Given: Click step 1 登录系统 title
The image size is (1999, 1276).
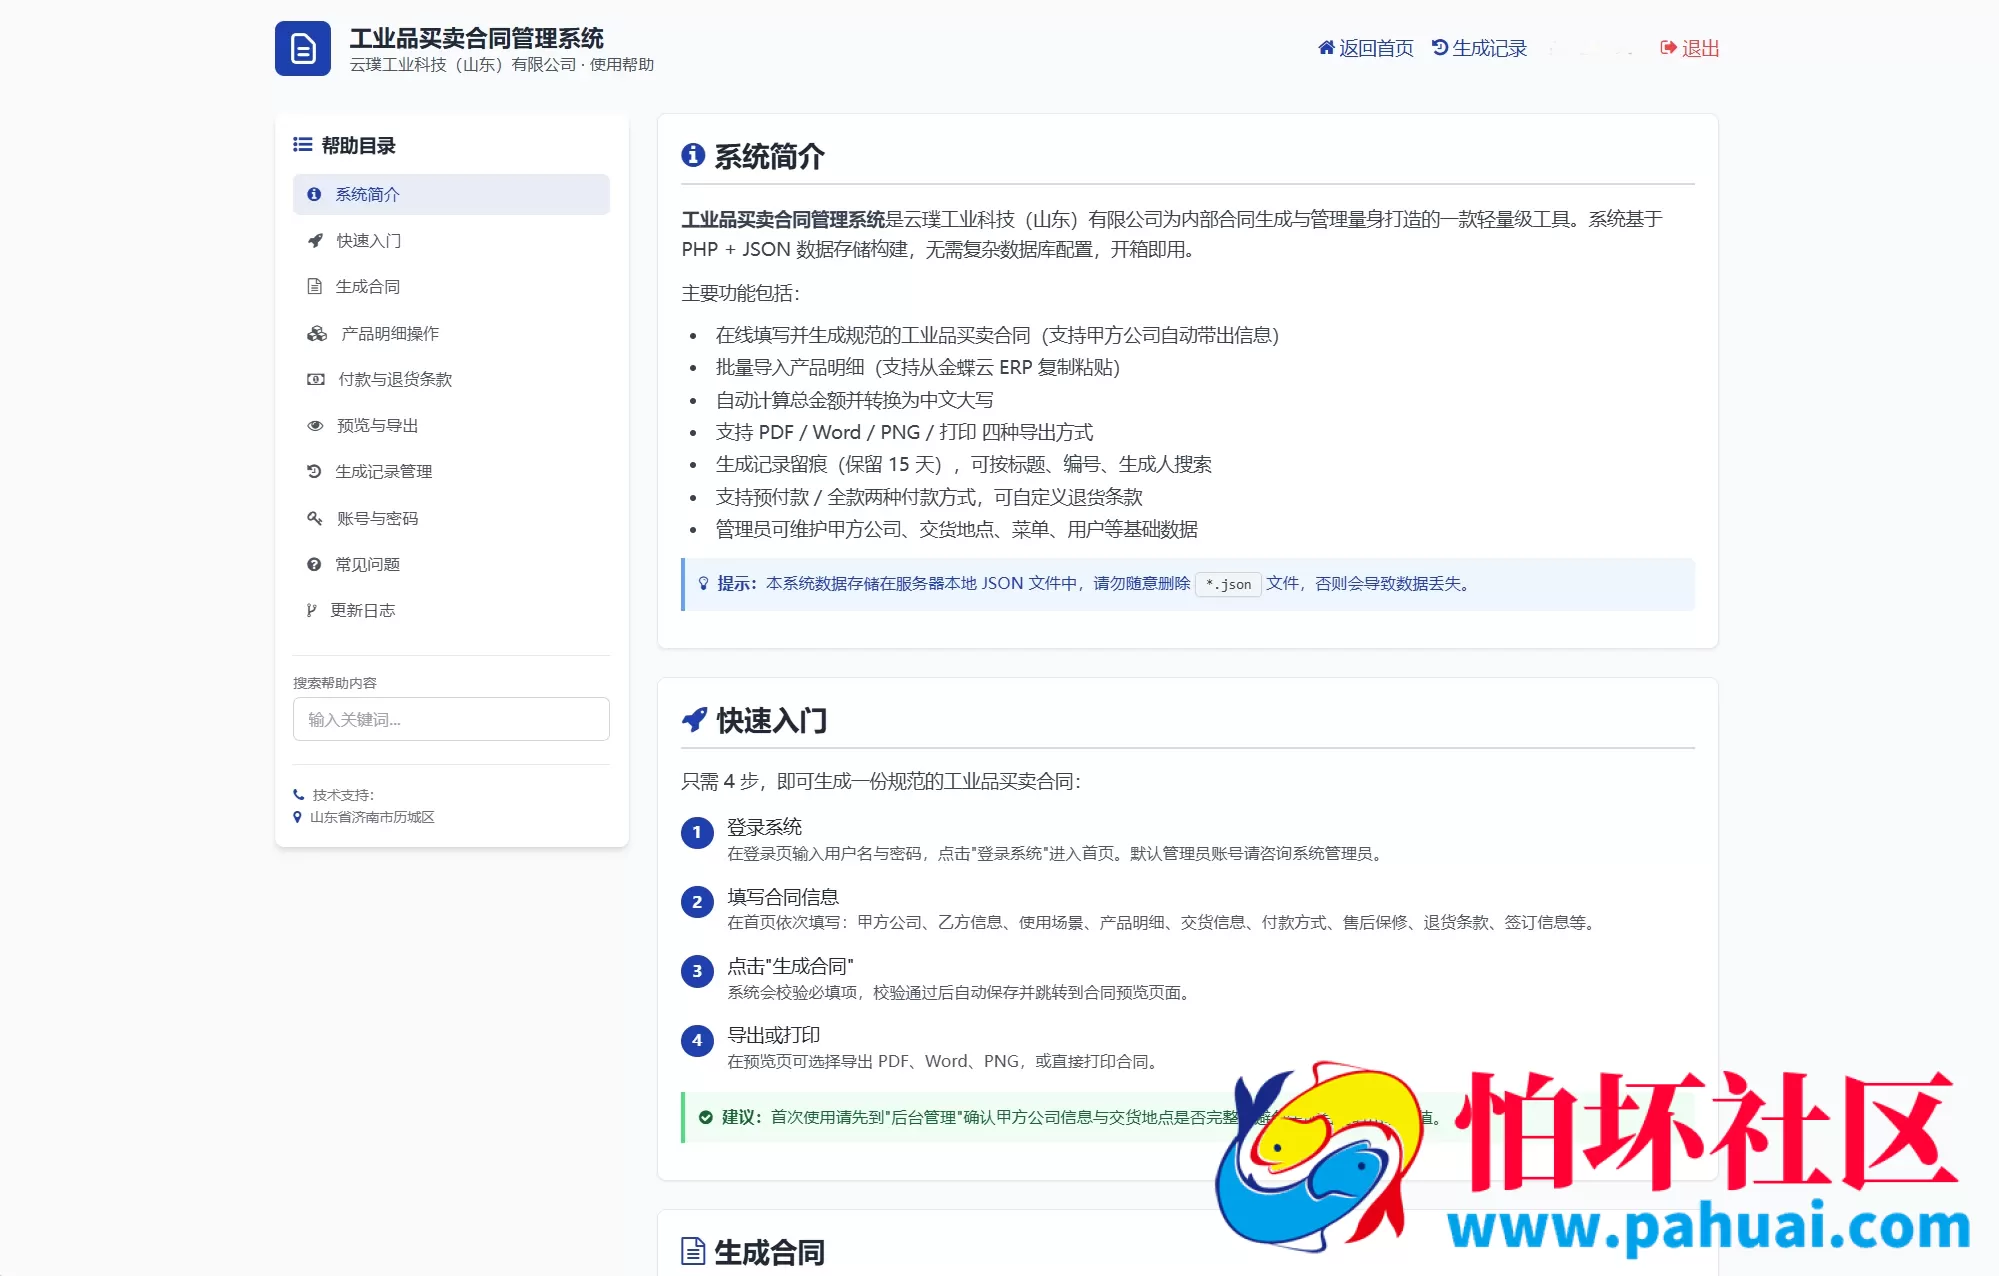Looking at the screenshot, I should [x=764, y=827].
